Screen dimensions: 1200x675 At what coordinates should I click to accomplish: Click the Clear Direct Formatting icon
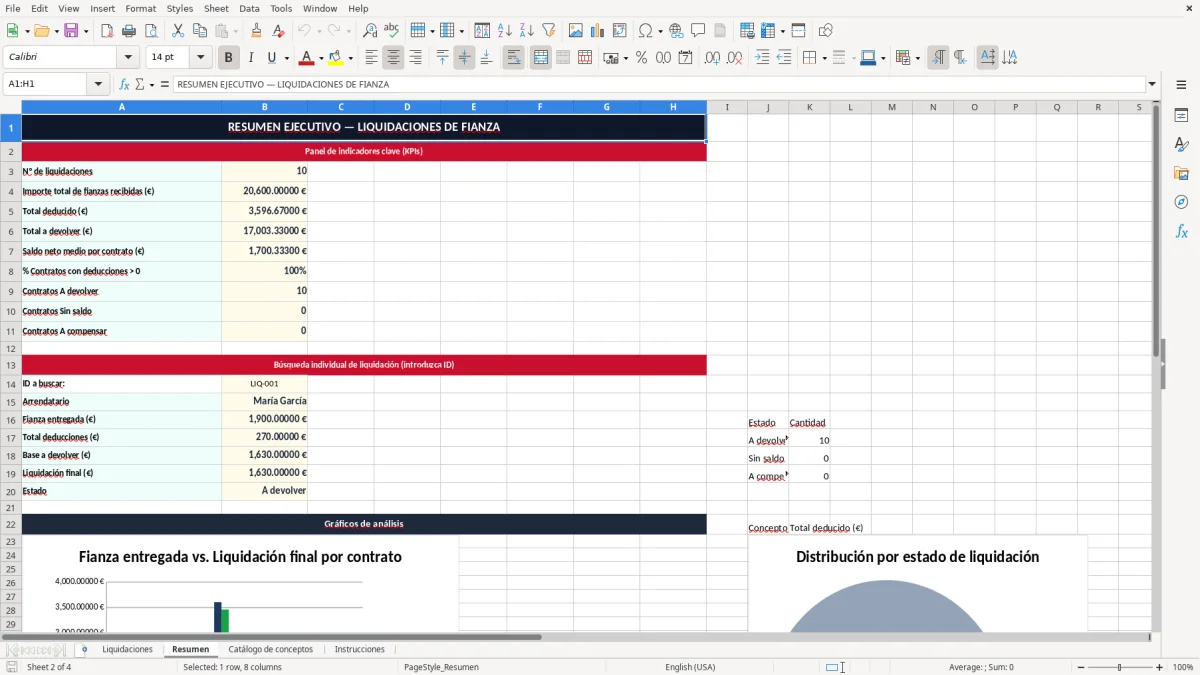tap(278, 31)
